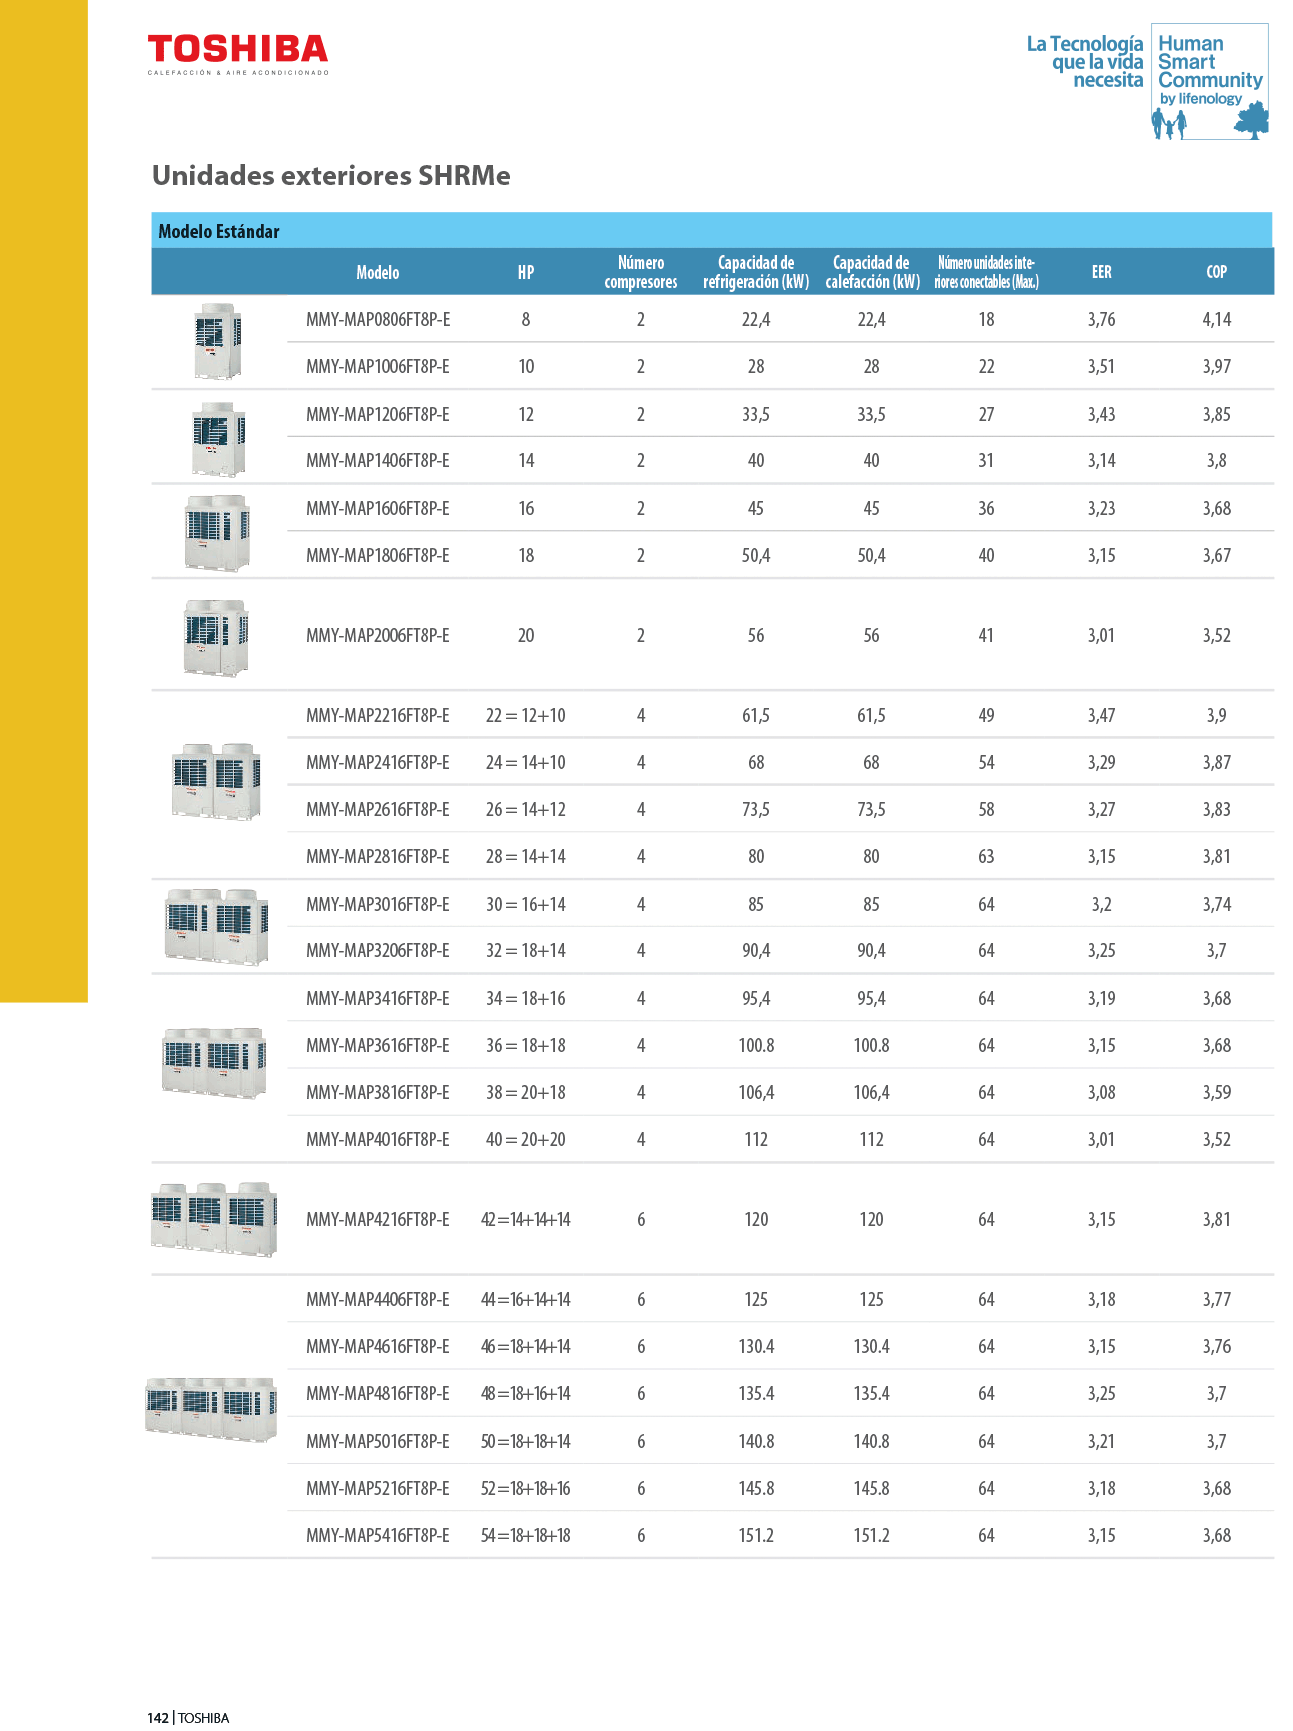1293x1731 pixels.
Task: Click heating capacity 106,4 for MMY-MAP3816FT8P-E
Action: point(872,1093)
